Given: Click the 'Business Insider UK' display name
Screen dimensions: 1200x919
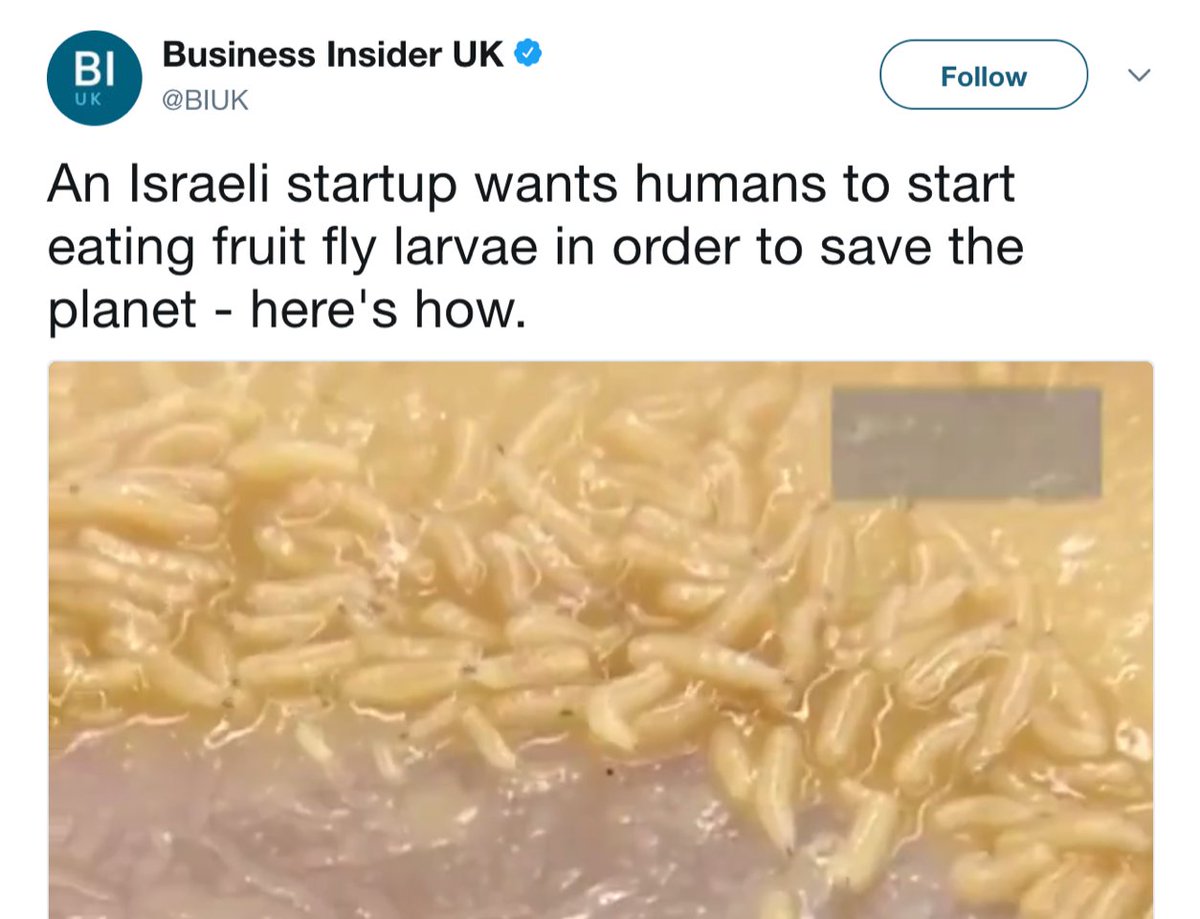Looking at the screenshot, I should click(x=333, y=54).
